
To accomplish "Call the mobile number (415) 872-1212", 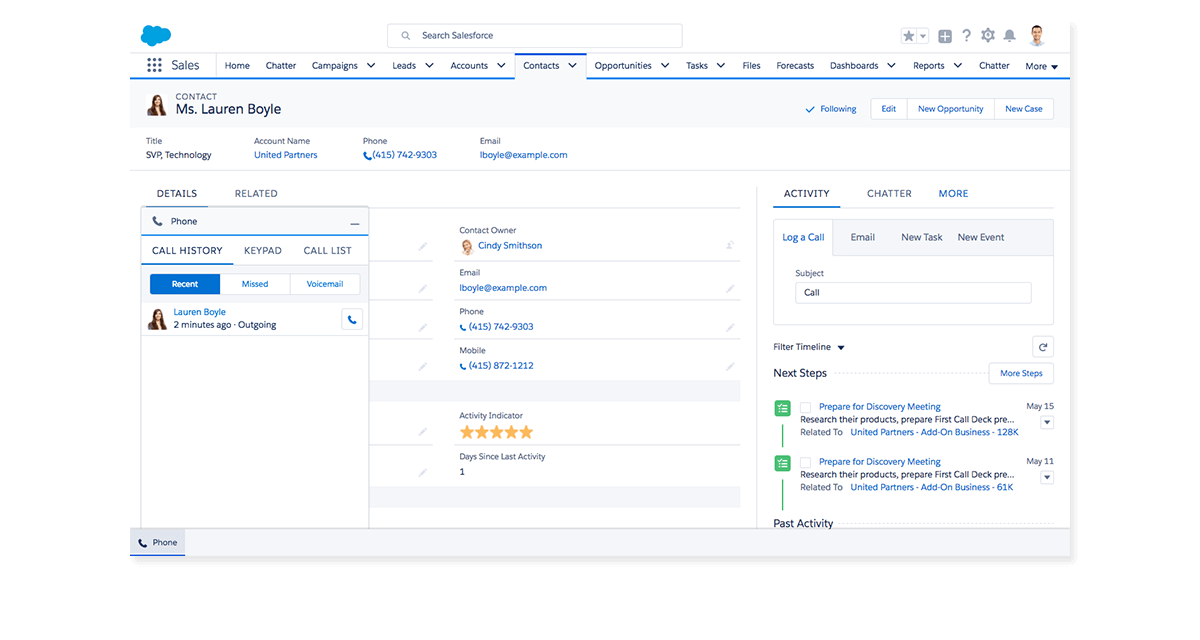I will point(501,366).
